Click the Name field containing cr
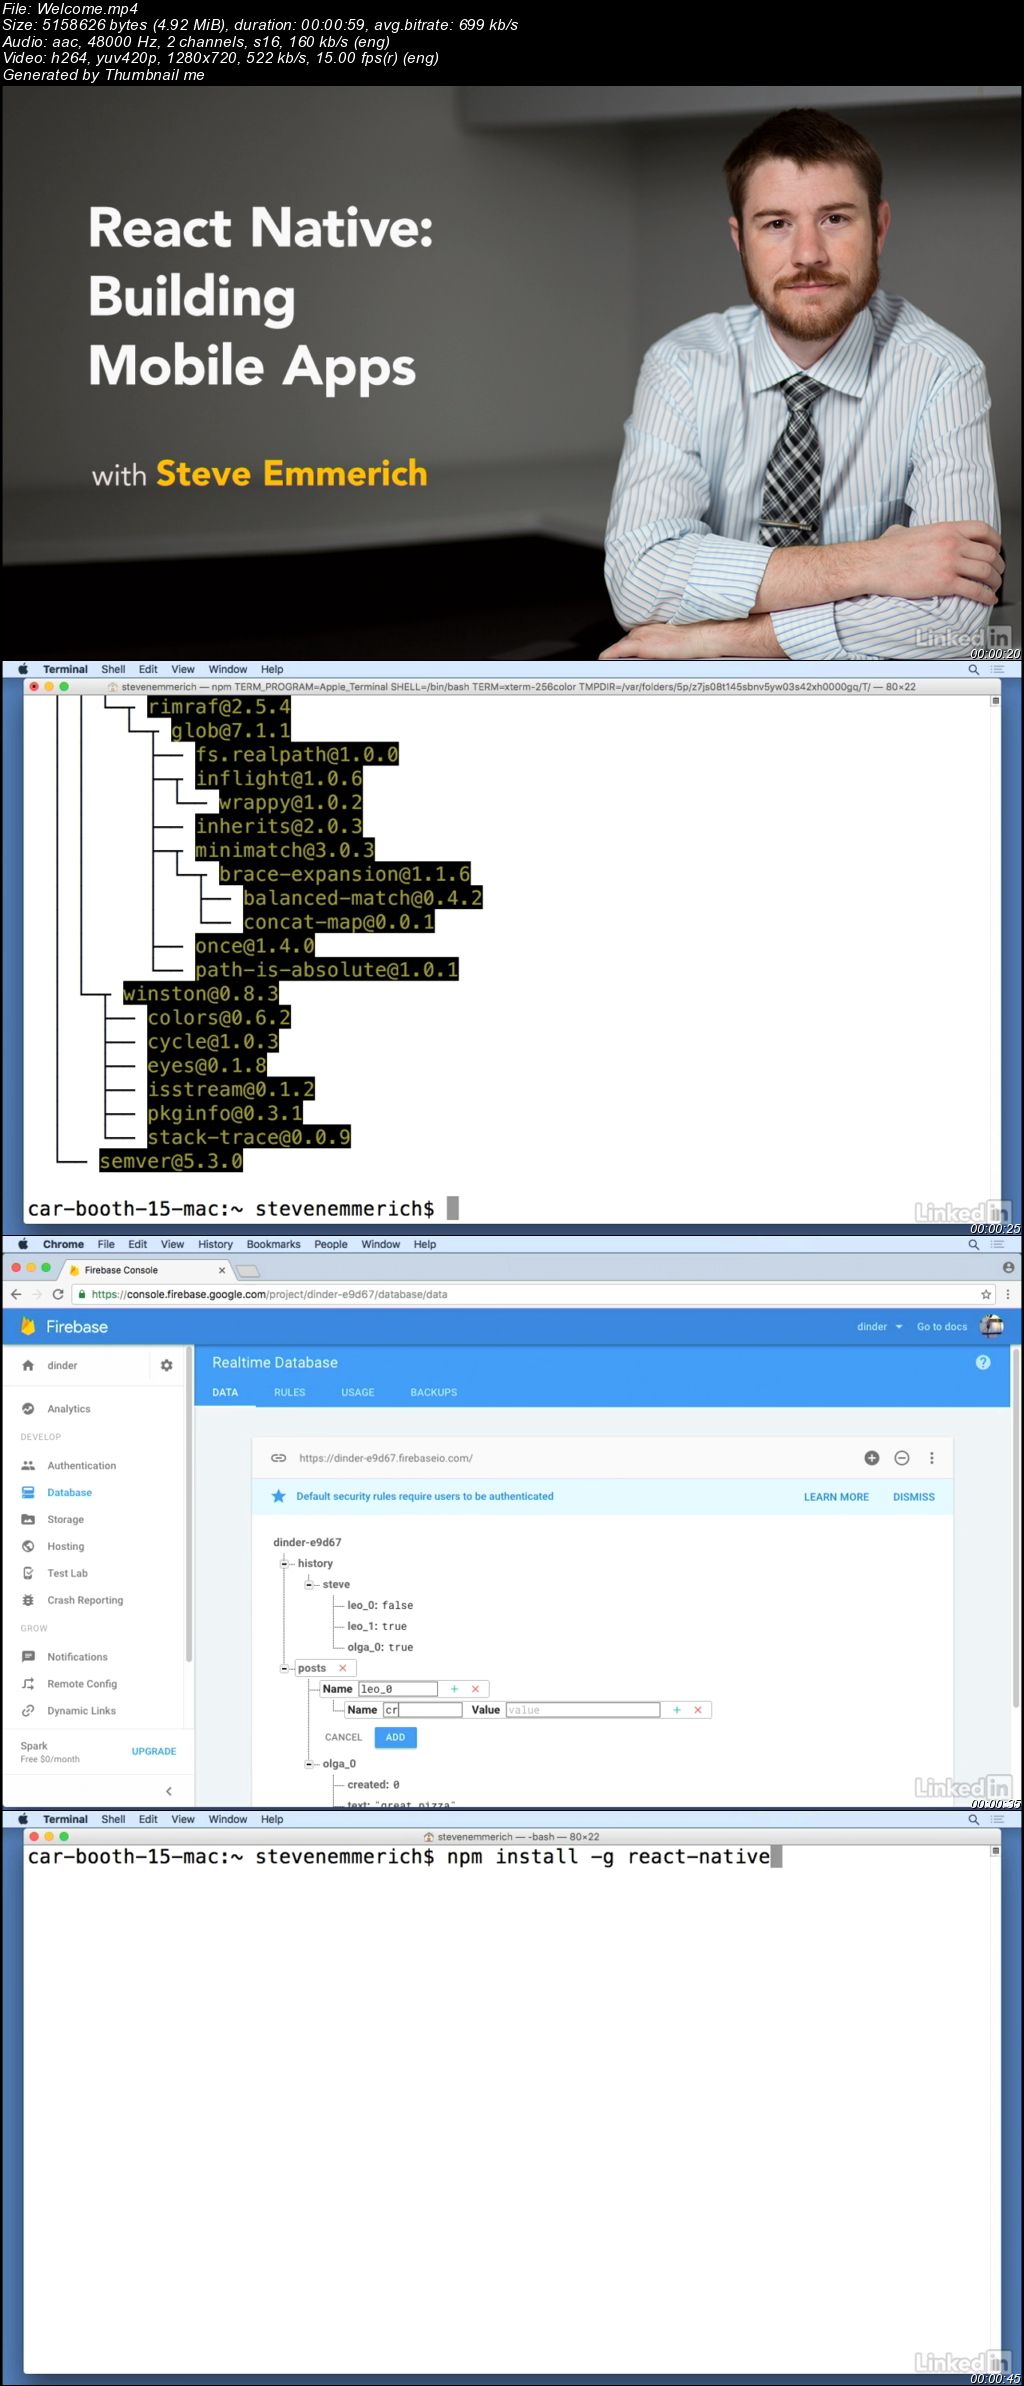The height and width of the screenshot is (2386, 1024). coord(423,1710)
